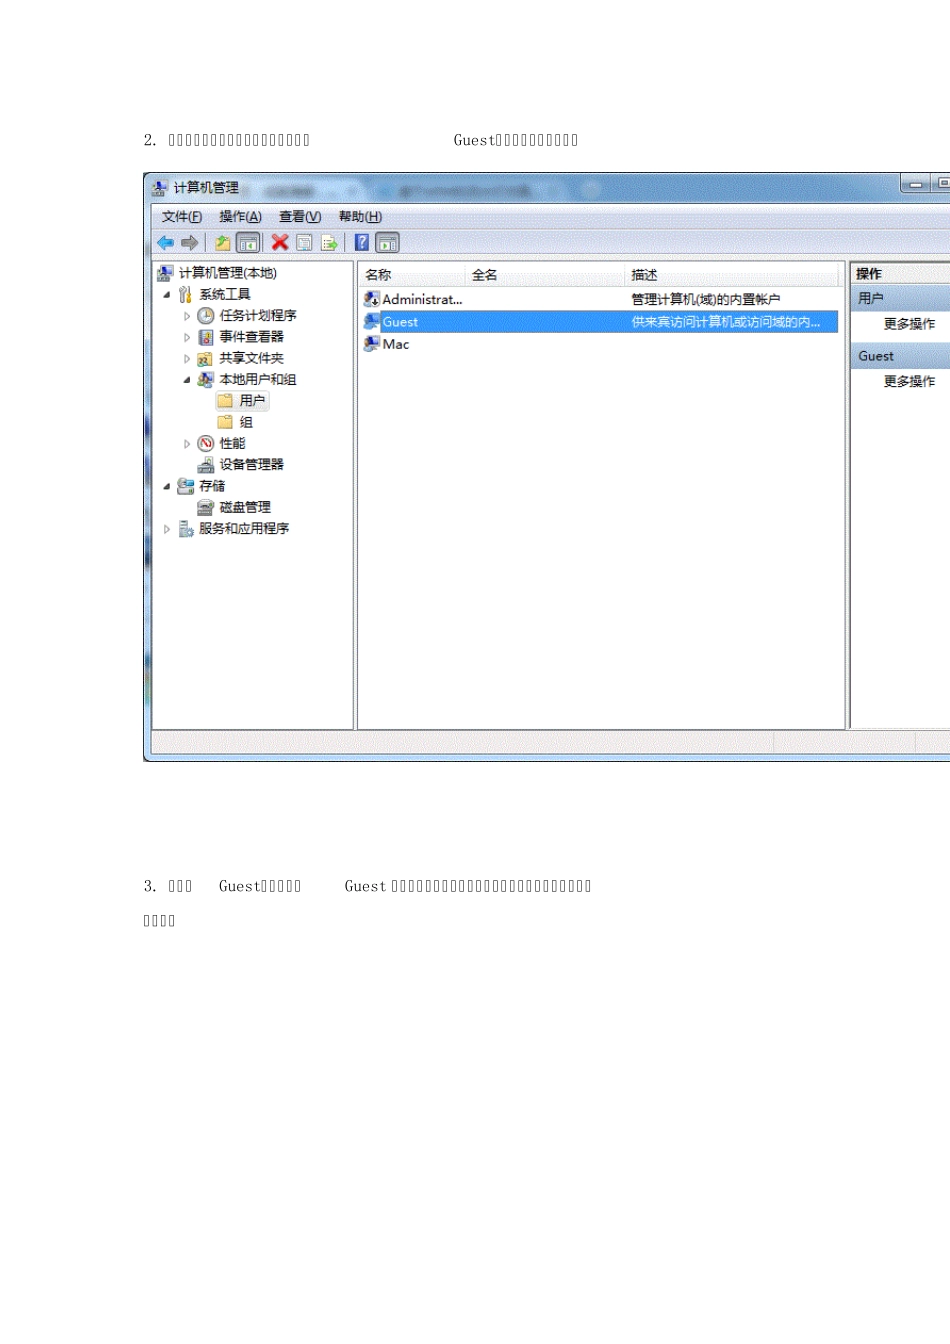The image size is (950, 1344).
Task: Open the 文件(F) menu
Action: pyautogui.click(x=182, y=217)
